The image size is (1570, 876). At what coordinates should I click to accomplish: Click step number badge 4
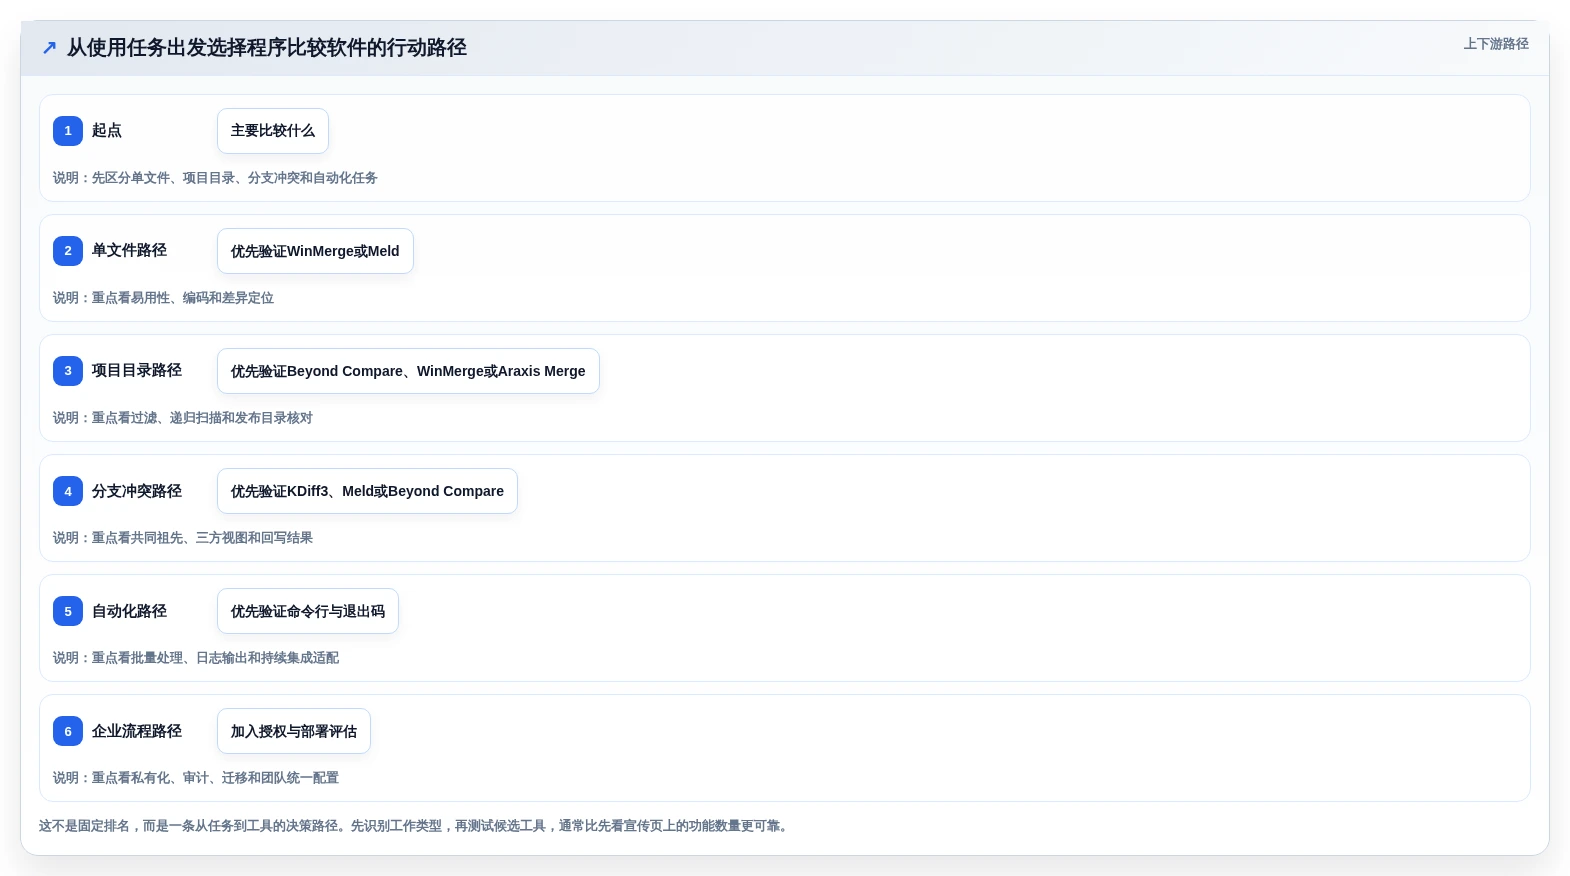[68, 491]
